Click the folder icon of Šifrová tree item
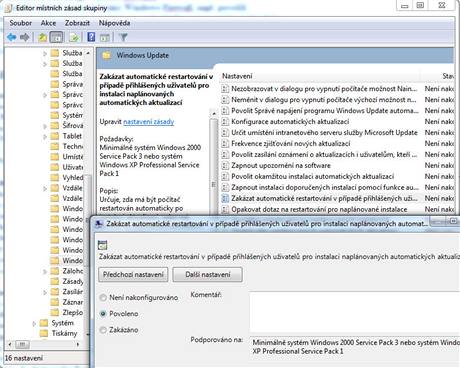Screen dimensions: 460x368 pyautogui.click(x=55, y=126)
